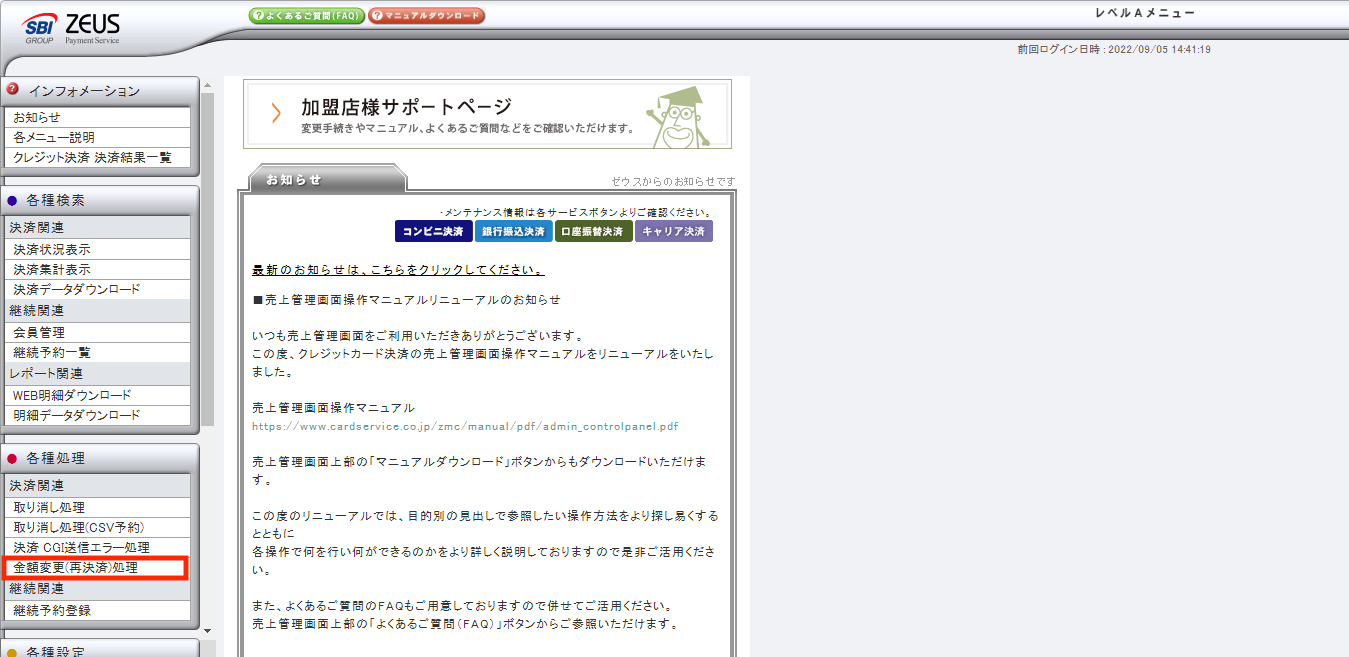Click the red dot beside 各種処理
1349x657 pixels.
click(x=13, y=459)
